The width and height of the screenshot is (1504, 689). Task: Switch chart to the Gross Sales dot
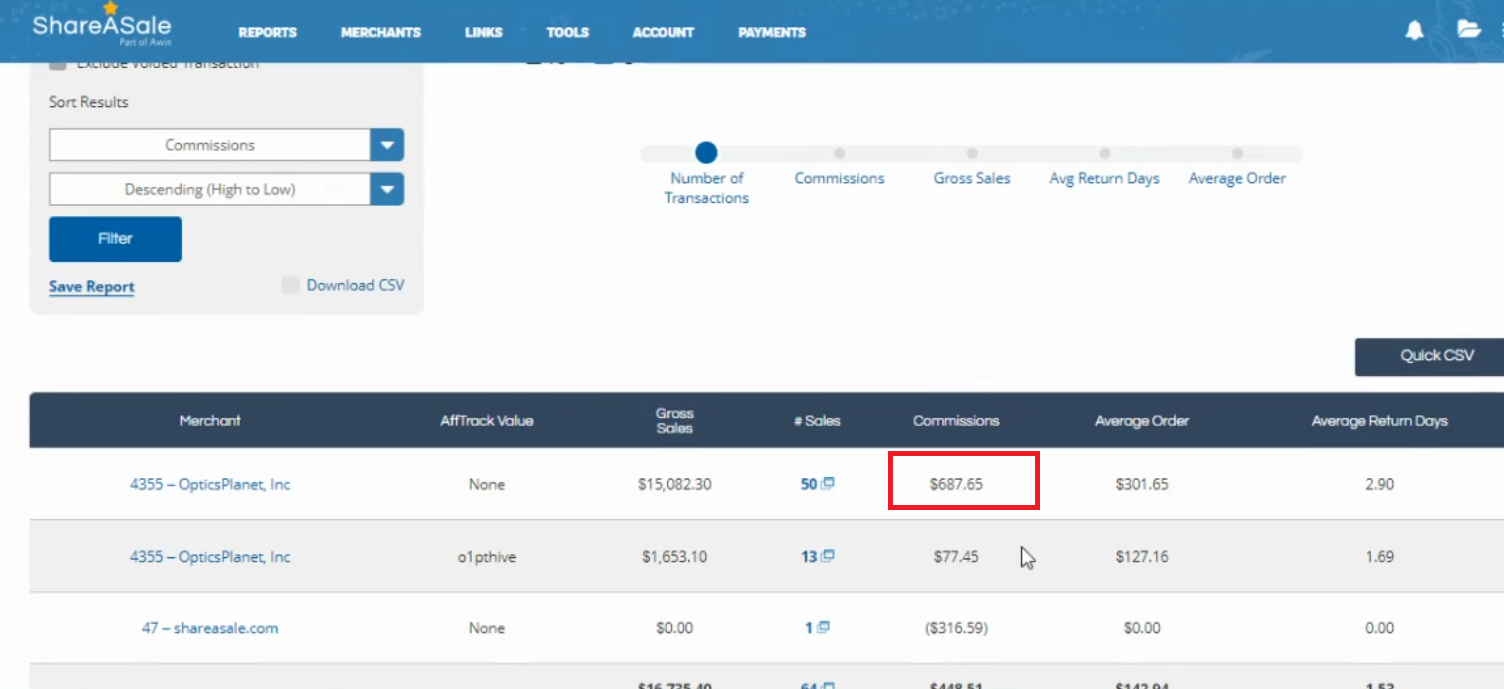click(972, 153)
